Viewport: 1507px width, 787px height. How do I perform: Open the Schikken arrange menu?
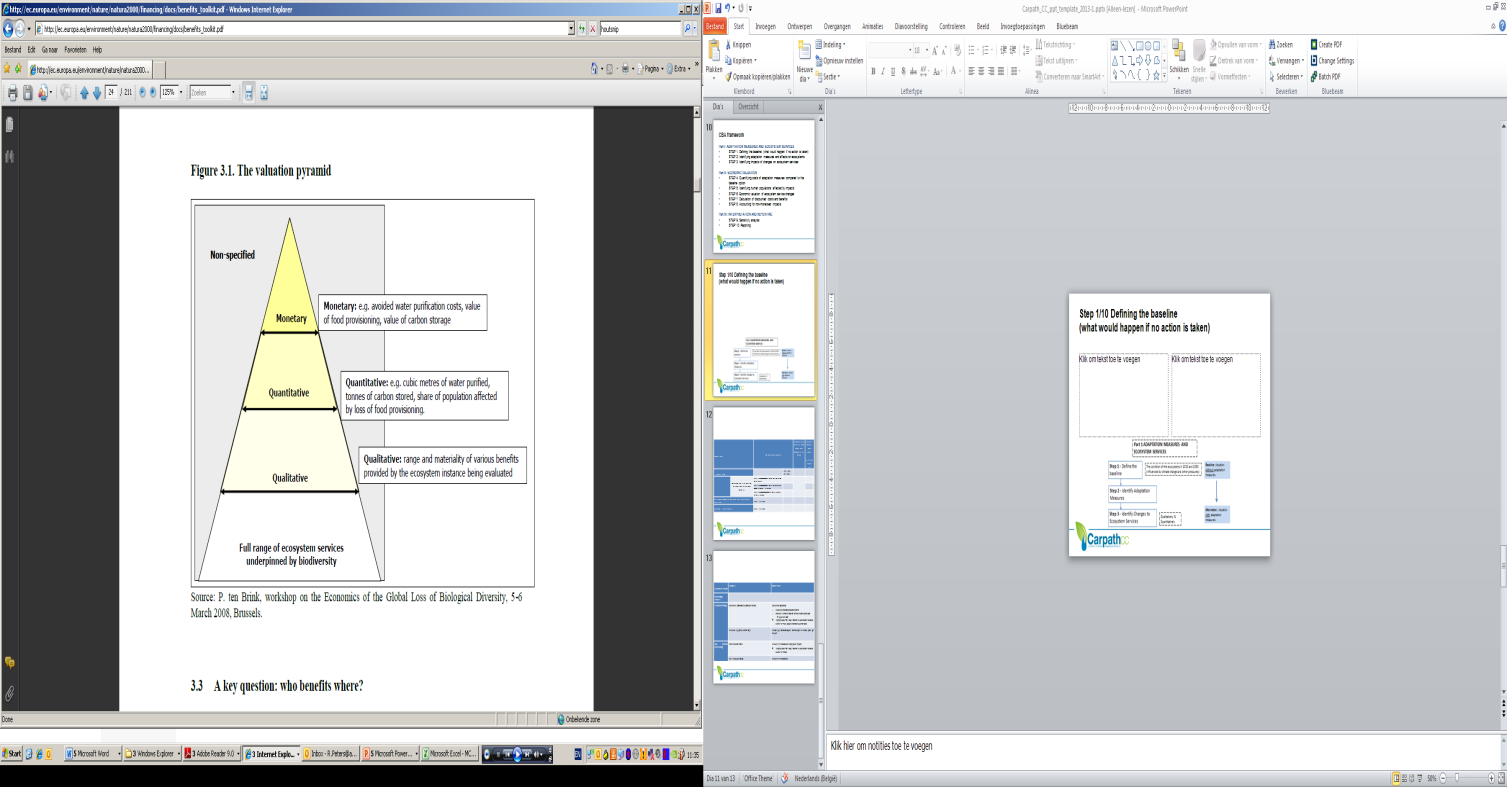tap(1178, 59)
